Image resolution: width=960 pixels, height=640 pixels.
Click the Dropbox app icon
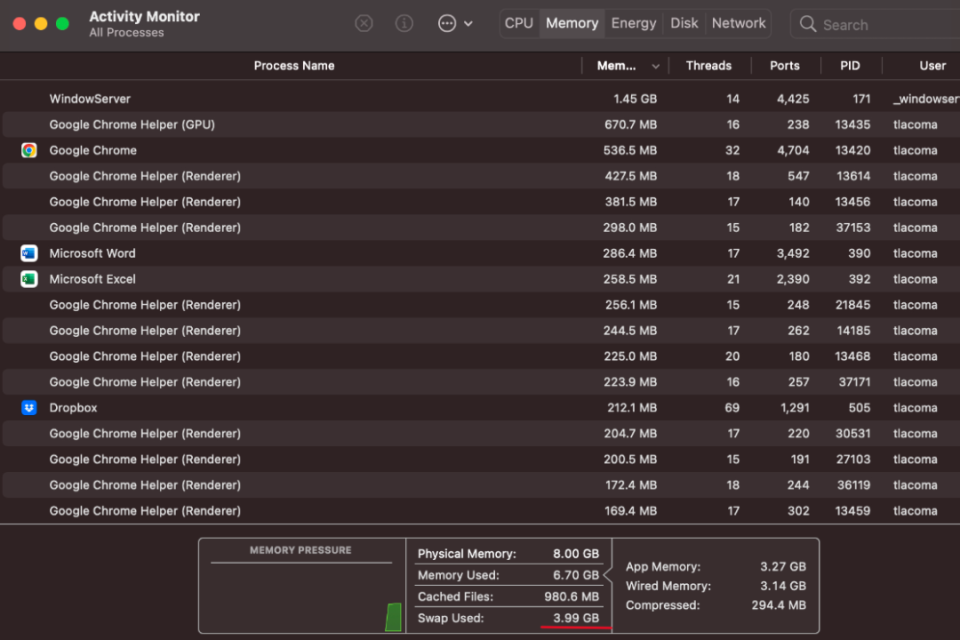pos(29,407)
